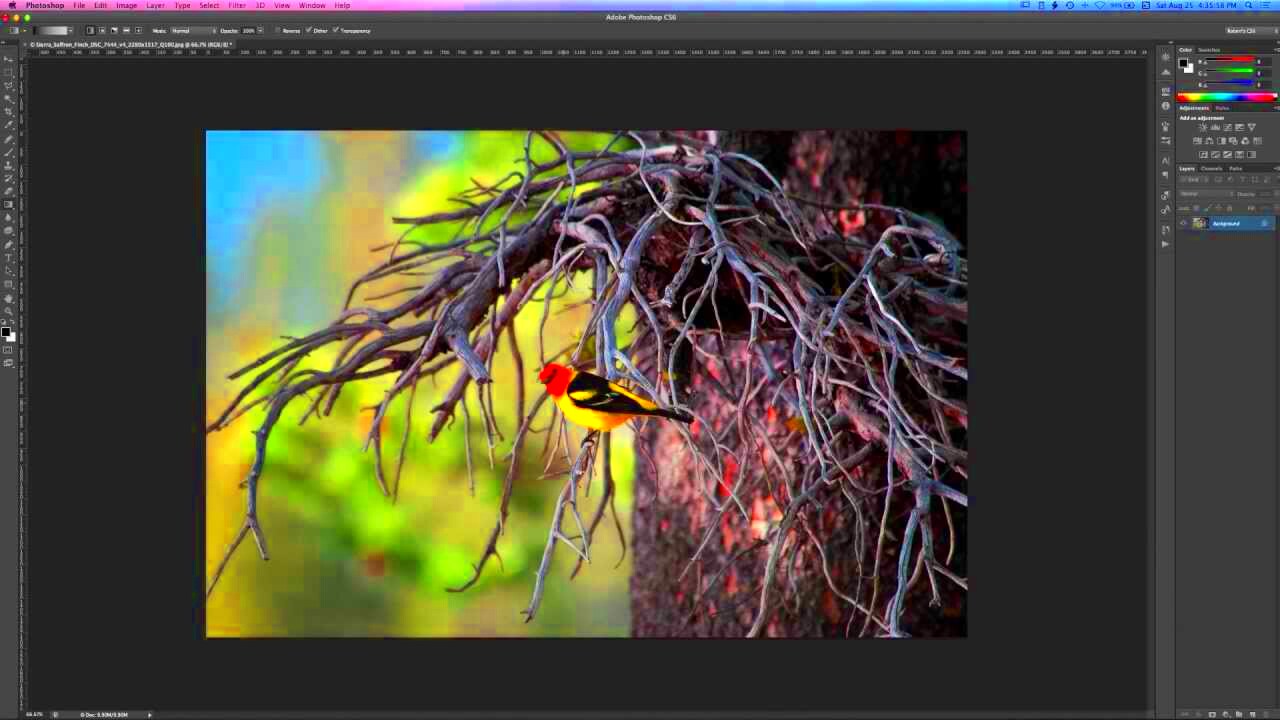Viewport: 1280px width, 720px height.
Task: Add a Curves adjustment
Action: coord(1228,127)
